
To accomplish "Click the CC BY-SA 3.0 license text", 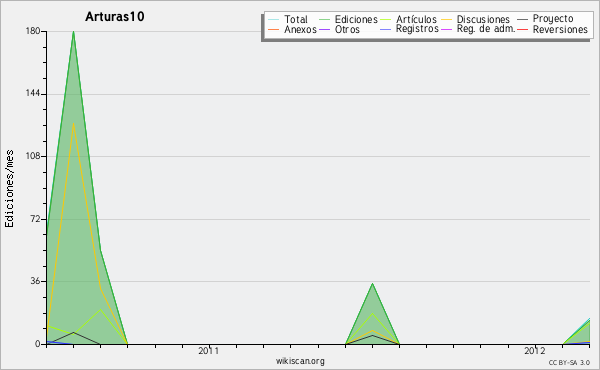I will coord(569,362).
